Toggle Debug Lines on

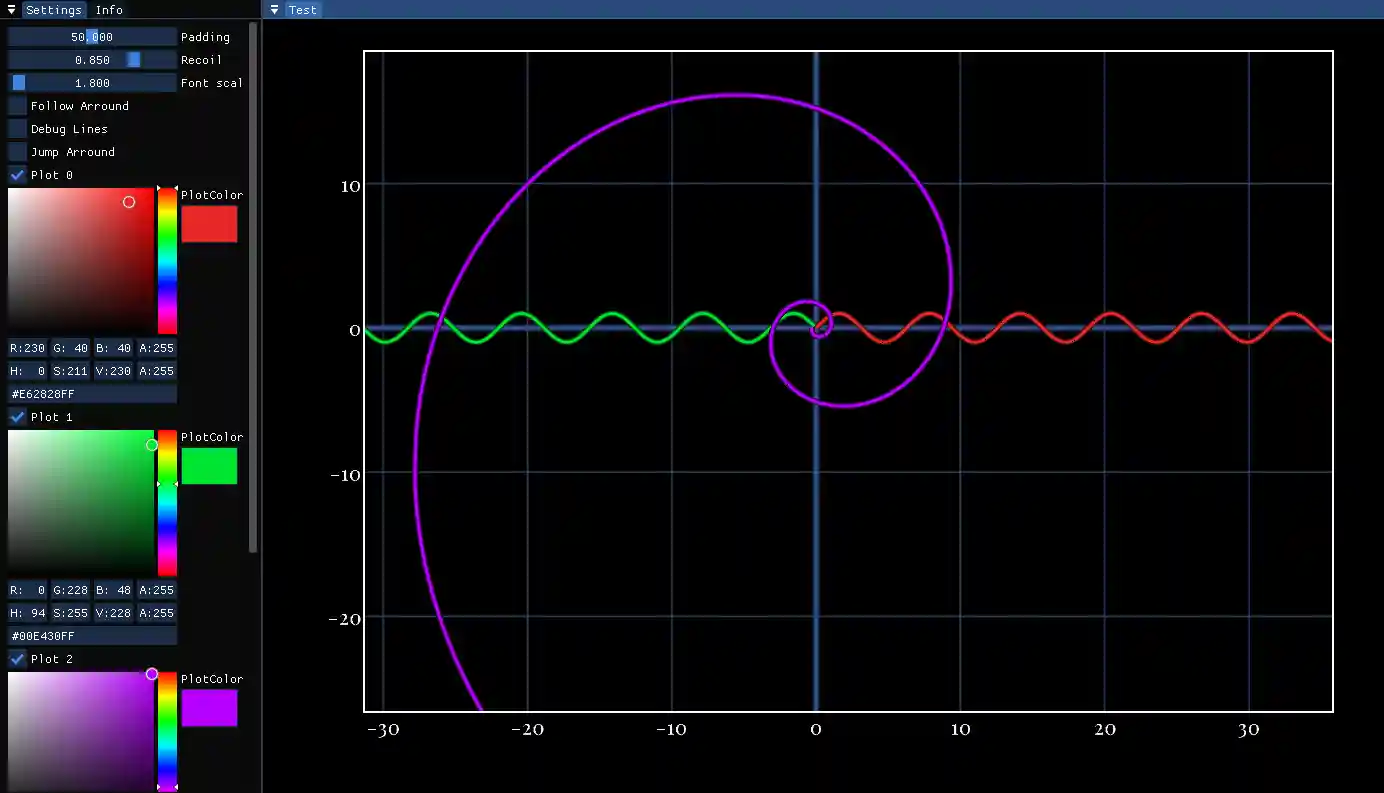16,128
